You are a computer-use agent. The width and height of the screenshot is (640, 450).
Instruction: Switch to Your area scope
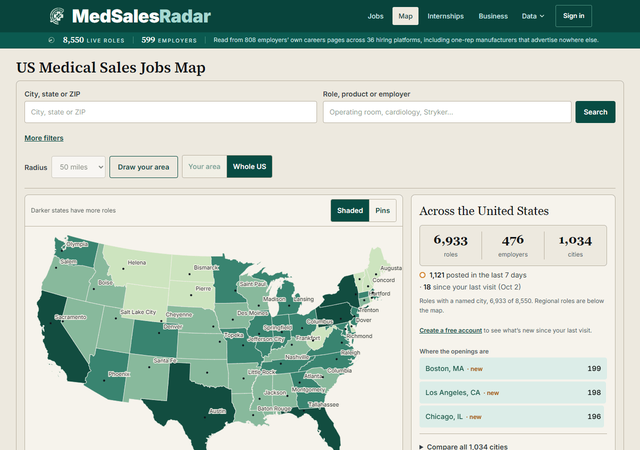coord(204,167)
